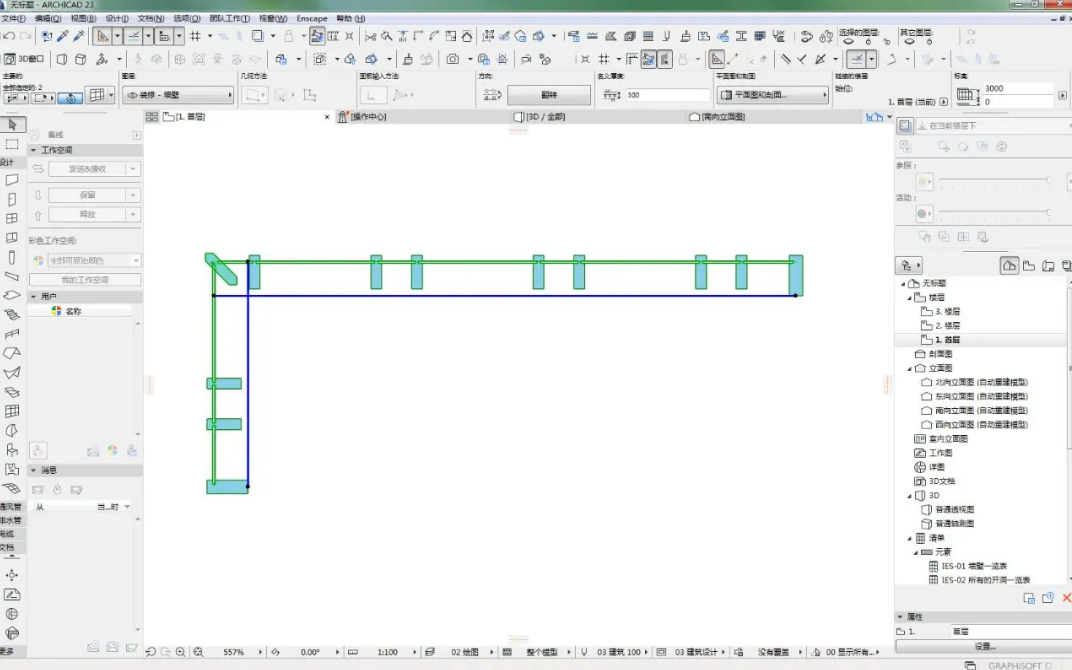Select the Arrow tool in the toolbox
This screenshot has width=1072, height=670.
(12, 124)
